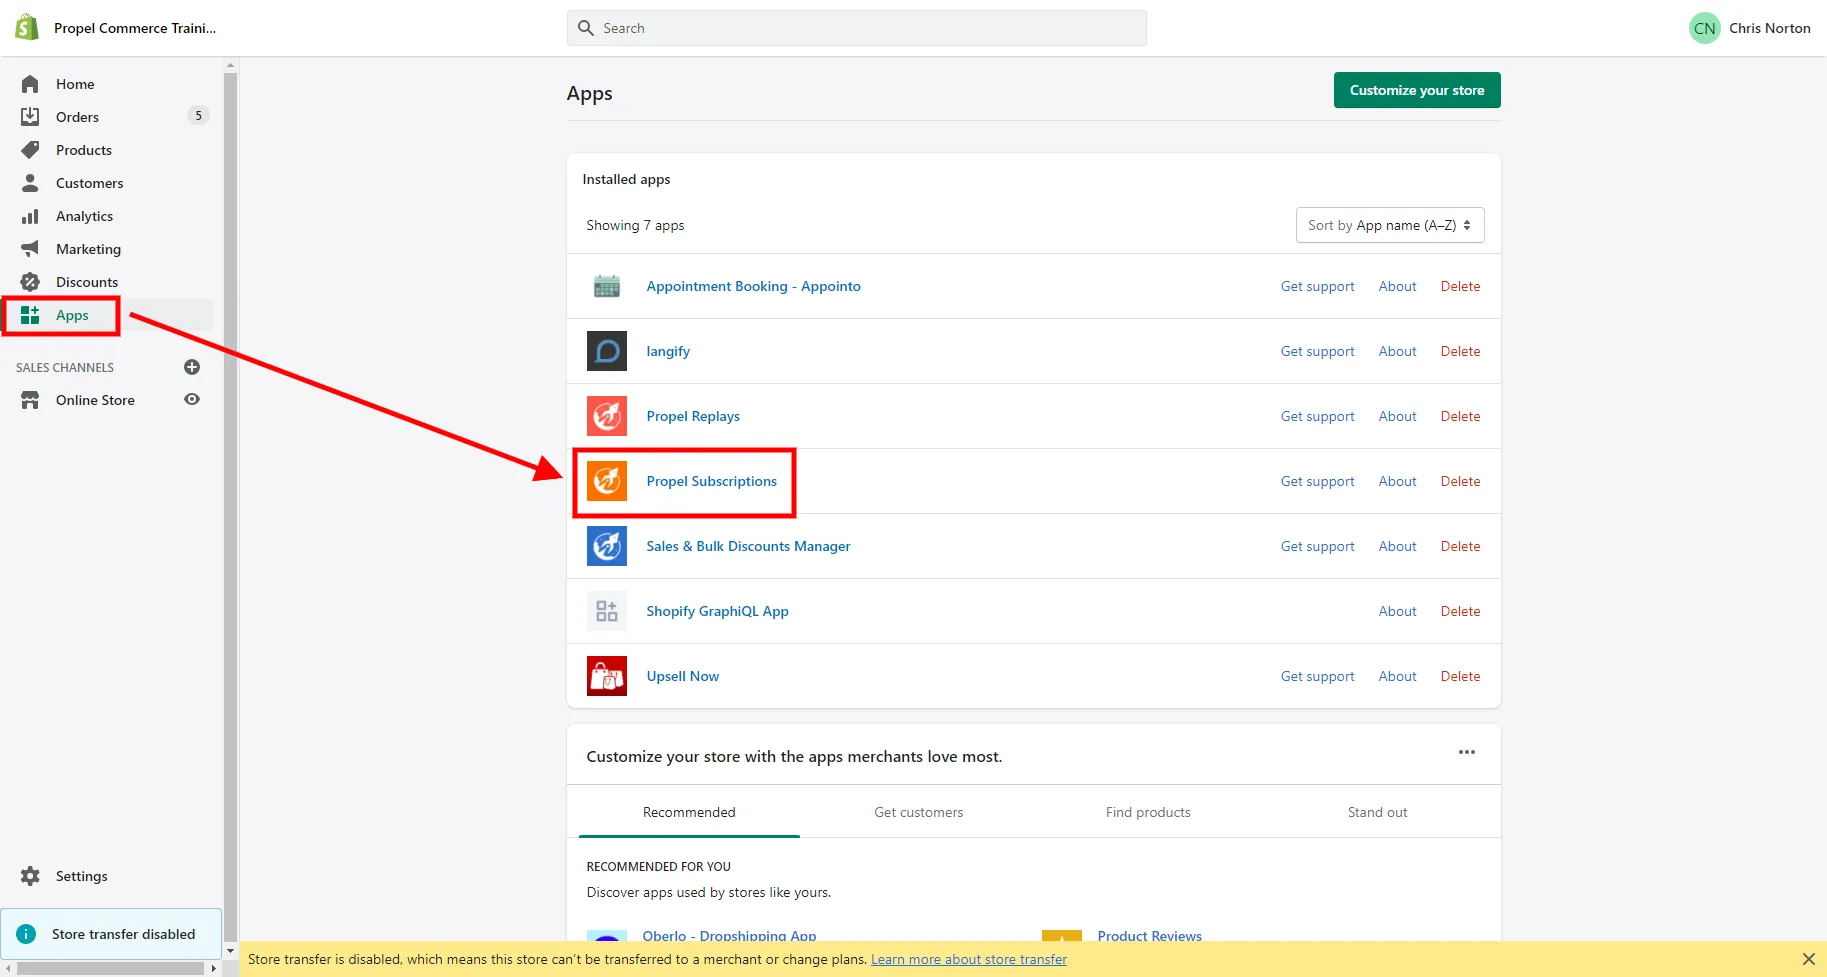
Task: Click the Marketing megaphone icon
Action: click(x=30, y=249)
